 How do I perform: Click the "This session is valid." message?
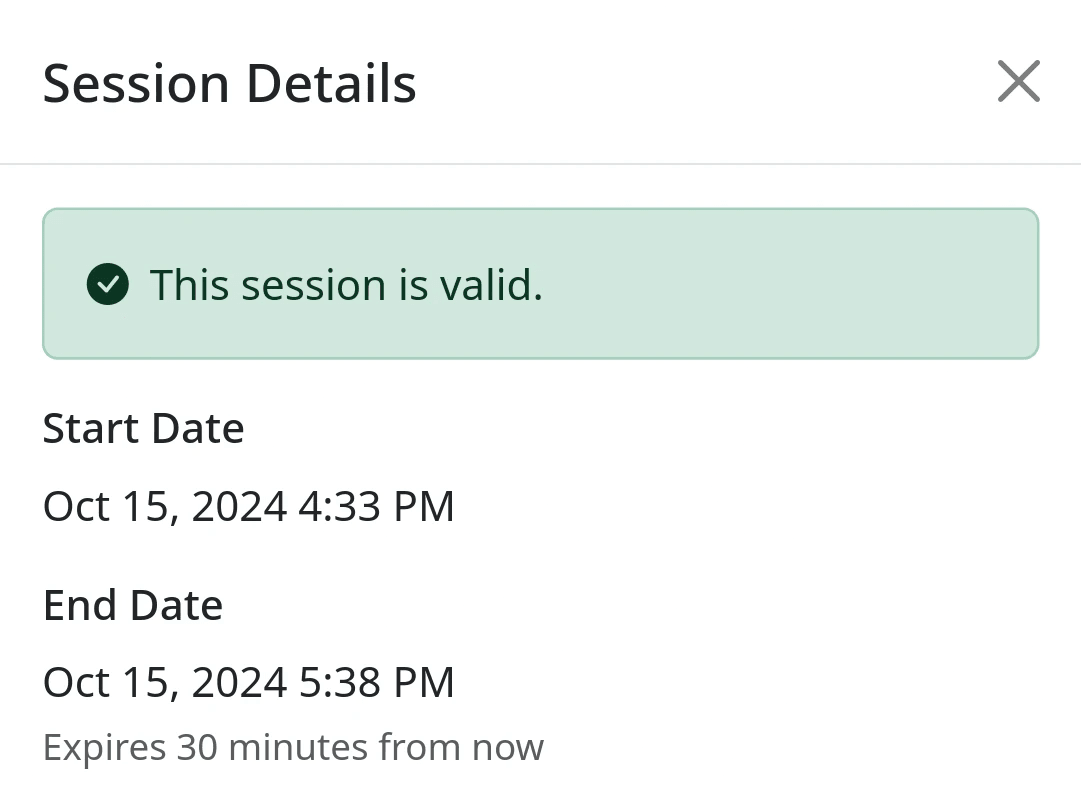pos(346,285)
